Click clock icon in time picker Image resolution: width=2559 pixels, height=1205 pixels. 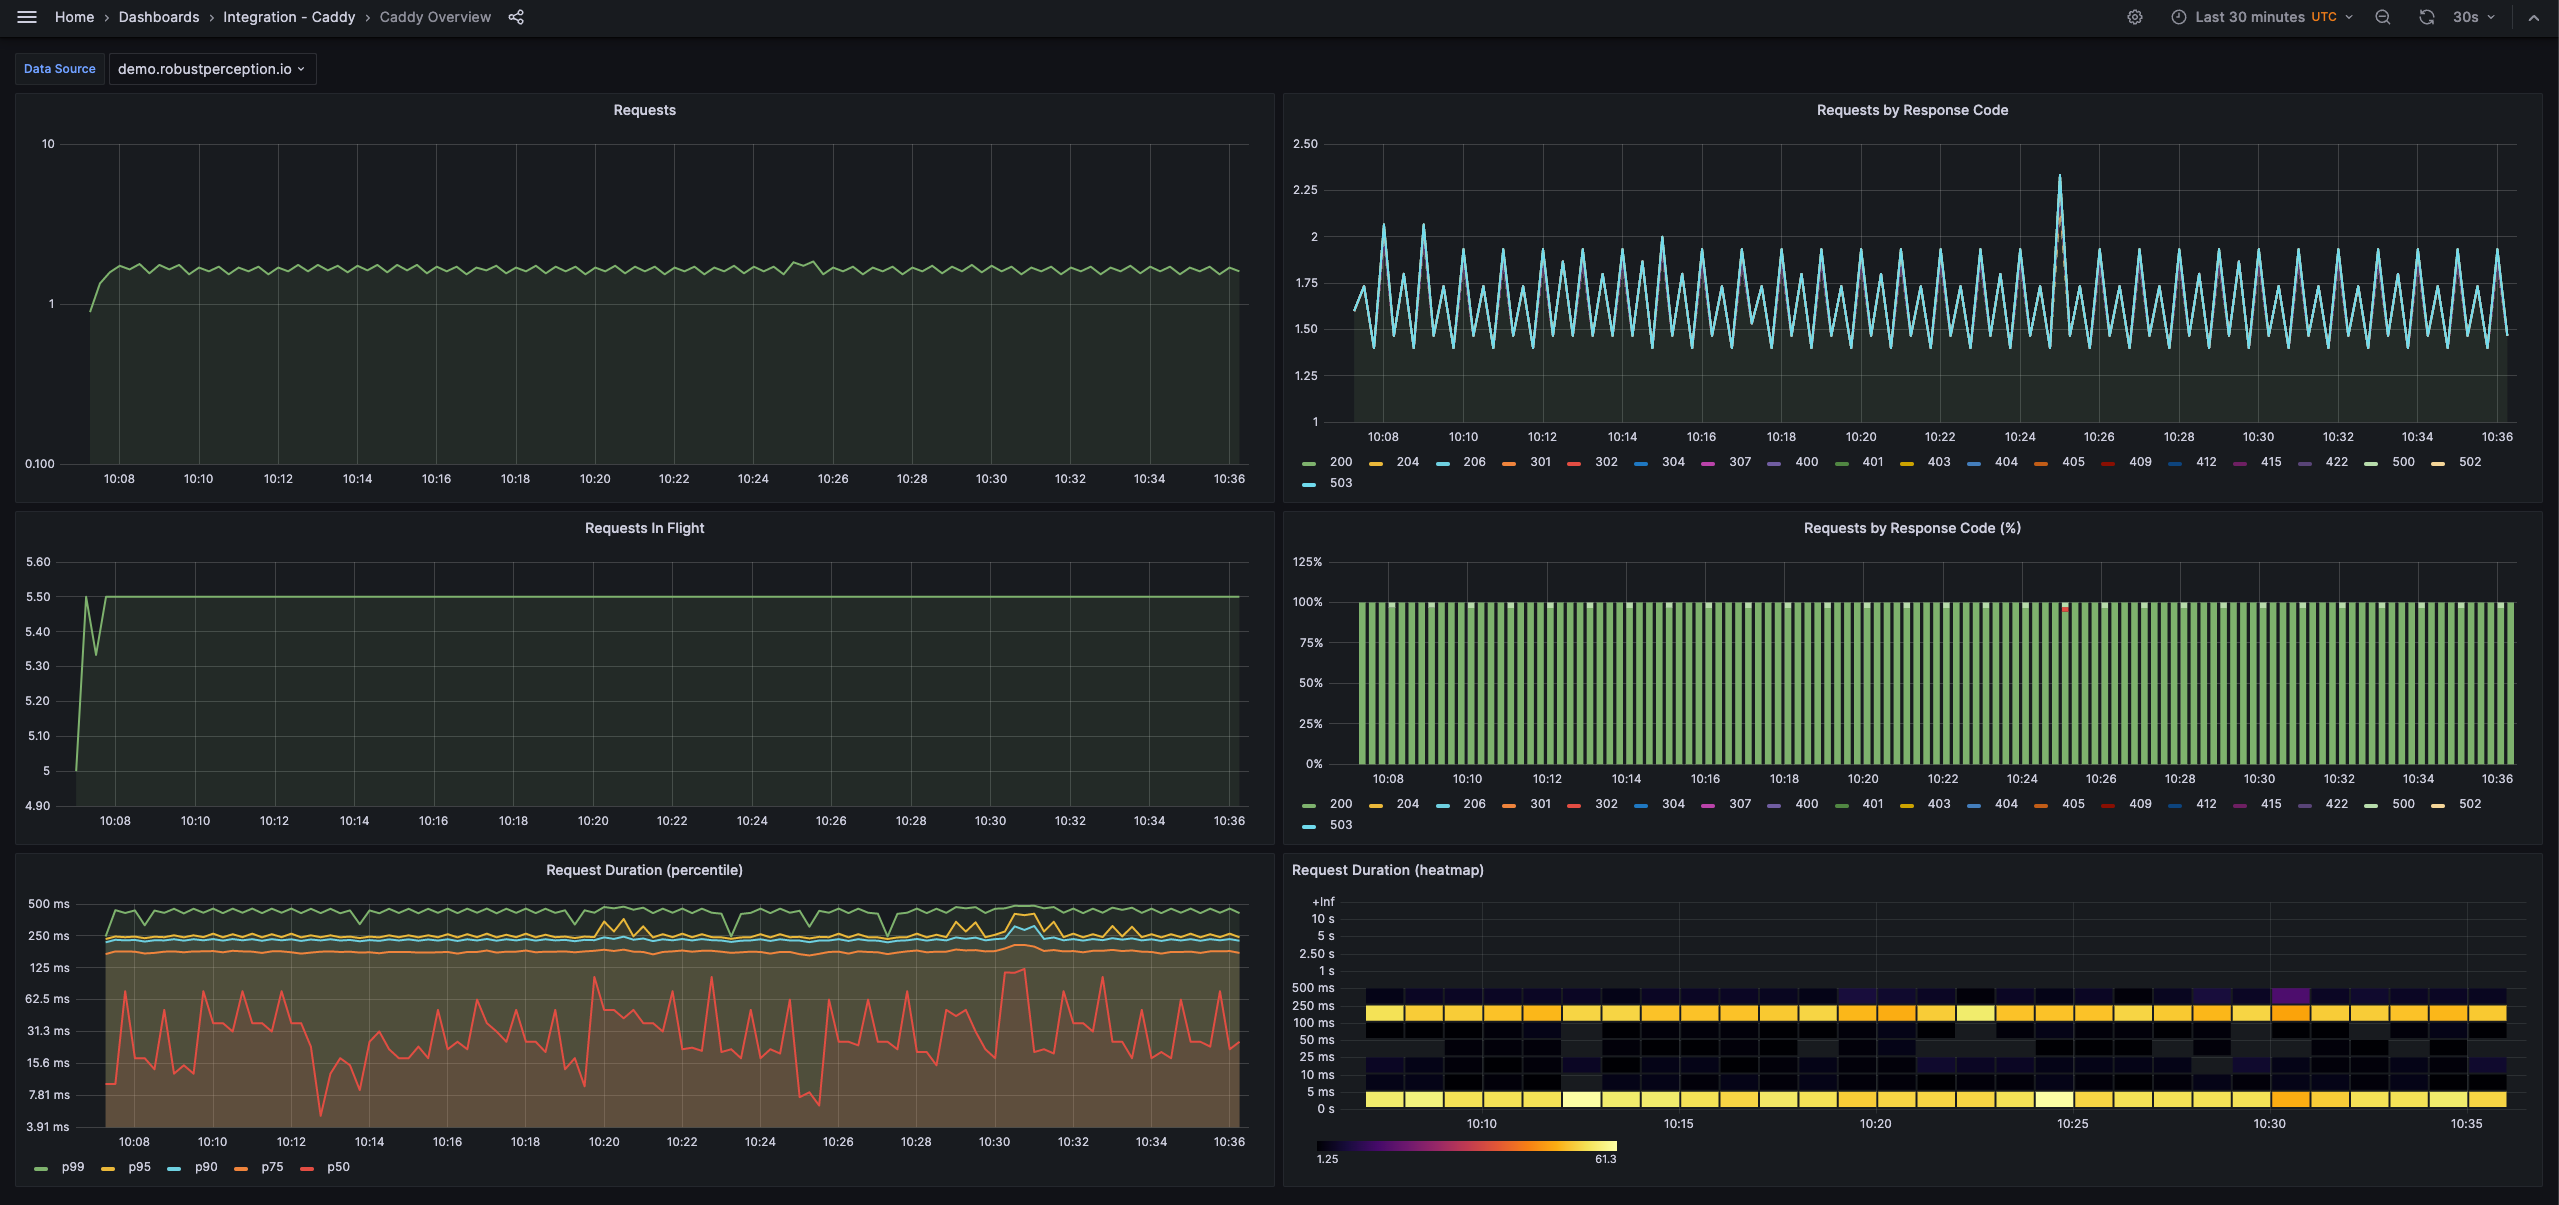2178,17
